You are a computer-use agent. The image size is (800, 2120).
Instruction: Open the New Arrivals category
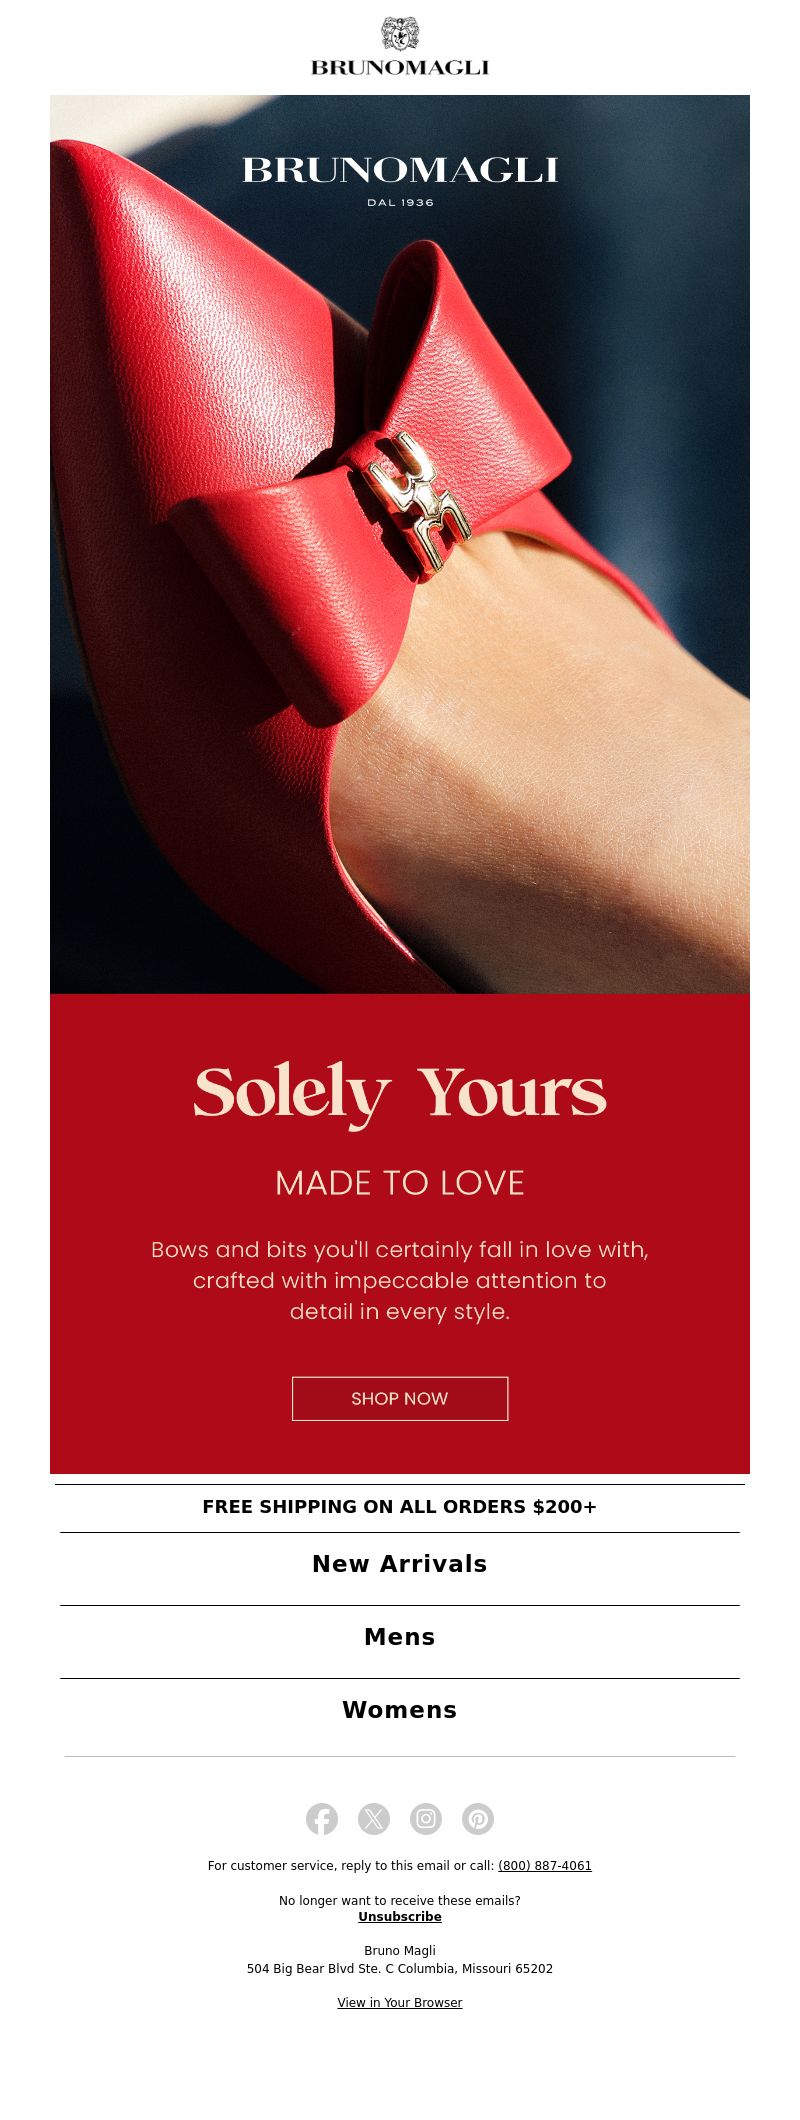(x=400, y=1564)
